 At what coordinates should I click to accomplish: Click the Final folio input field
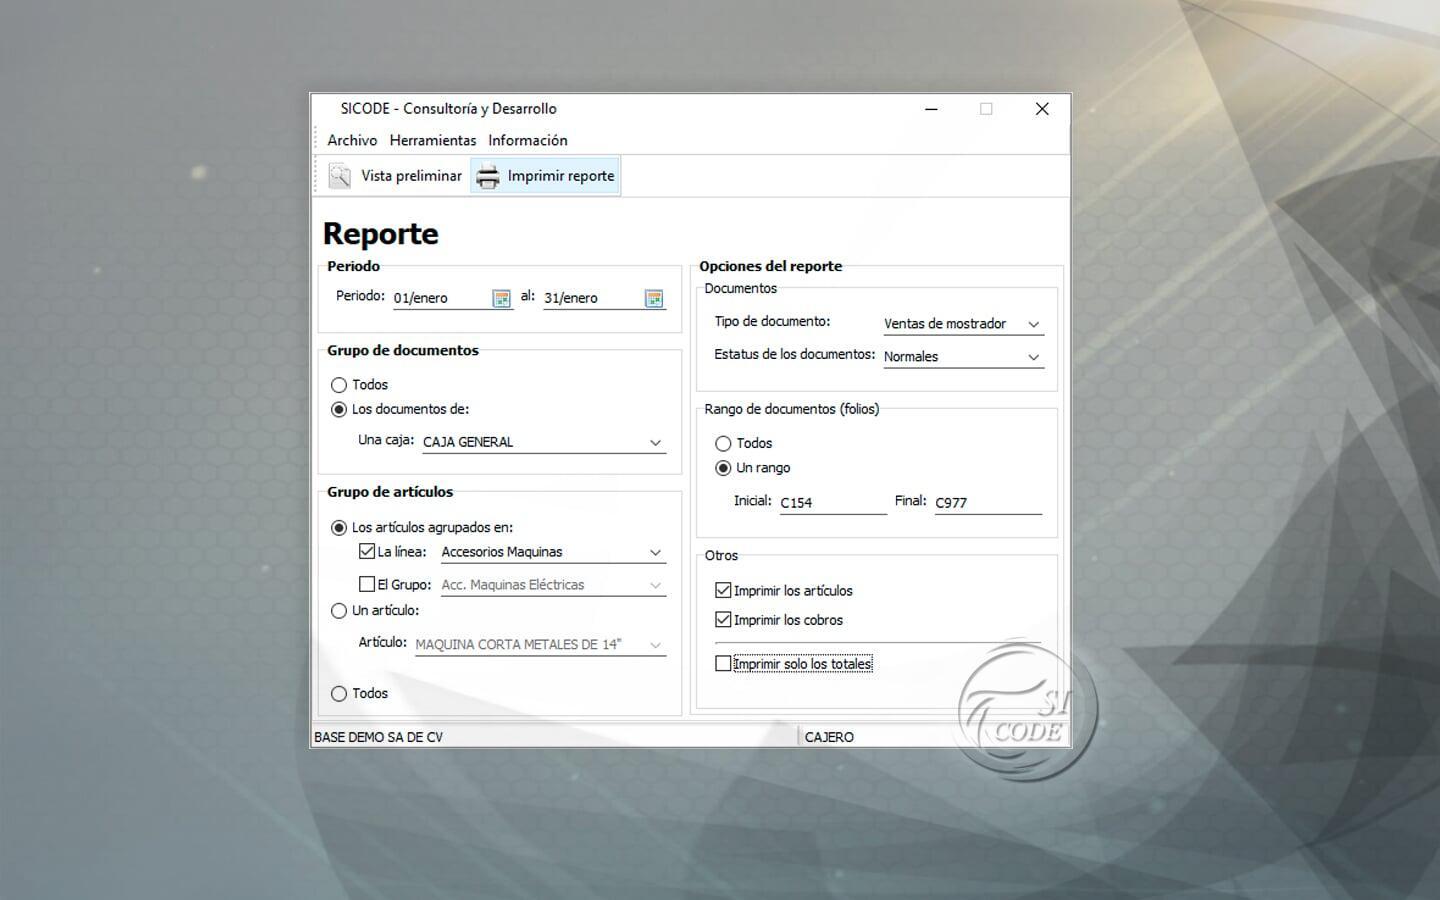[987, 503]
